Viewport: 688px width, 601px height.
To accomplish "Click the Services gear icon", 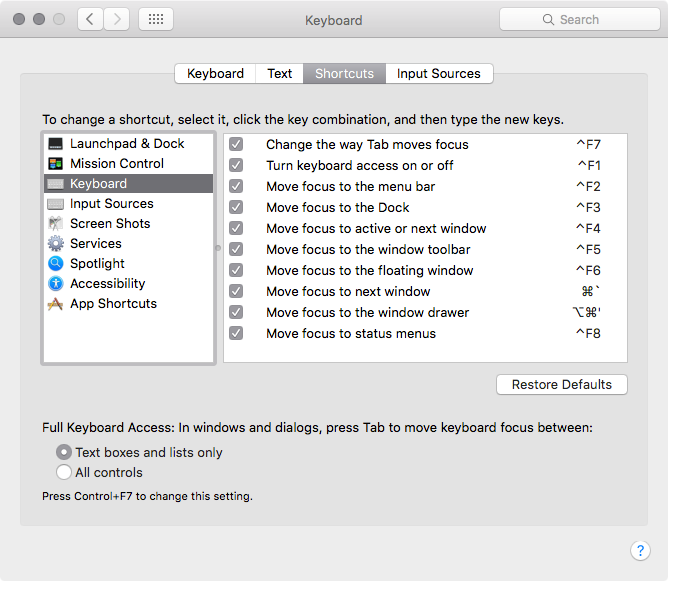I will point(55,243).
